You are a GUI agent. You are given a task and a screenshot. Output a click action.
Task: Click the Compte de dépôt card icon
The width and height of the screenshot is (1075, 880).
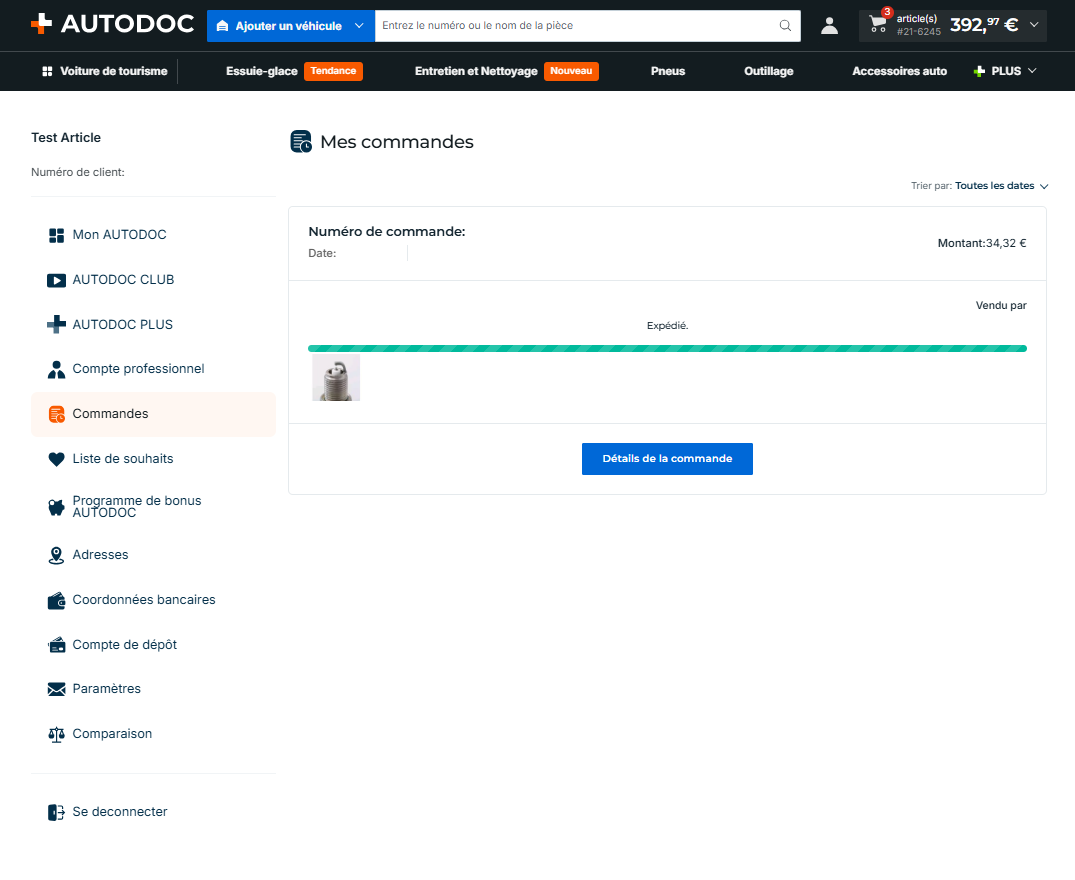click(56, 645)
